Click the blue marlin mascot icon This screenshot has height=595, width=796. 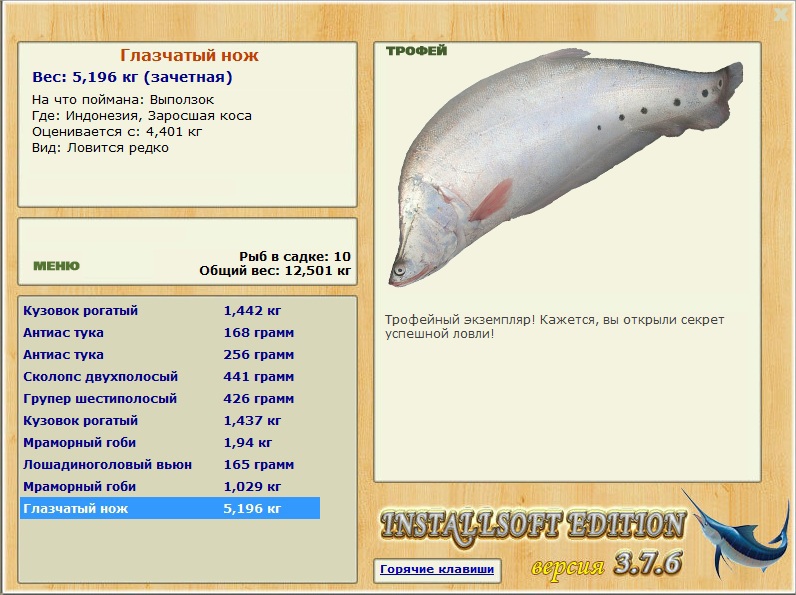(x=736, y=534)
